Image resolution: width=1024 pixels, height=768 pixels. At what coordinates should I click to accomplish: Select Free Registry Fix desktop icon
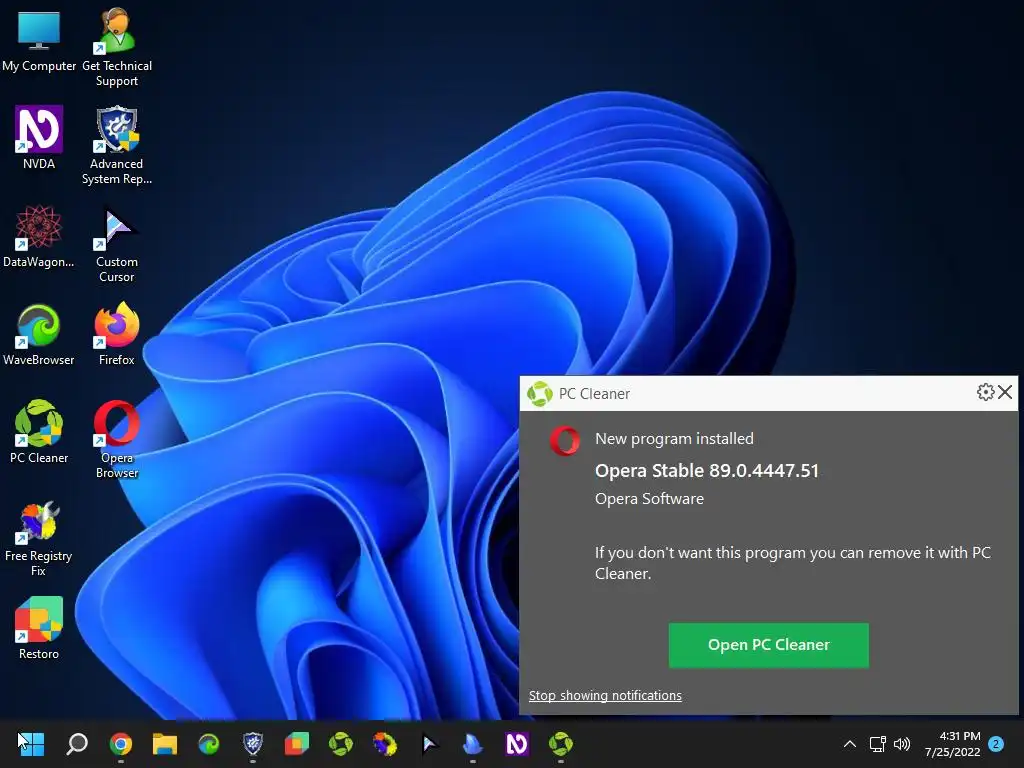pyautogui.click(x=39, y=539)
